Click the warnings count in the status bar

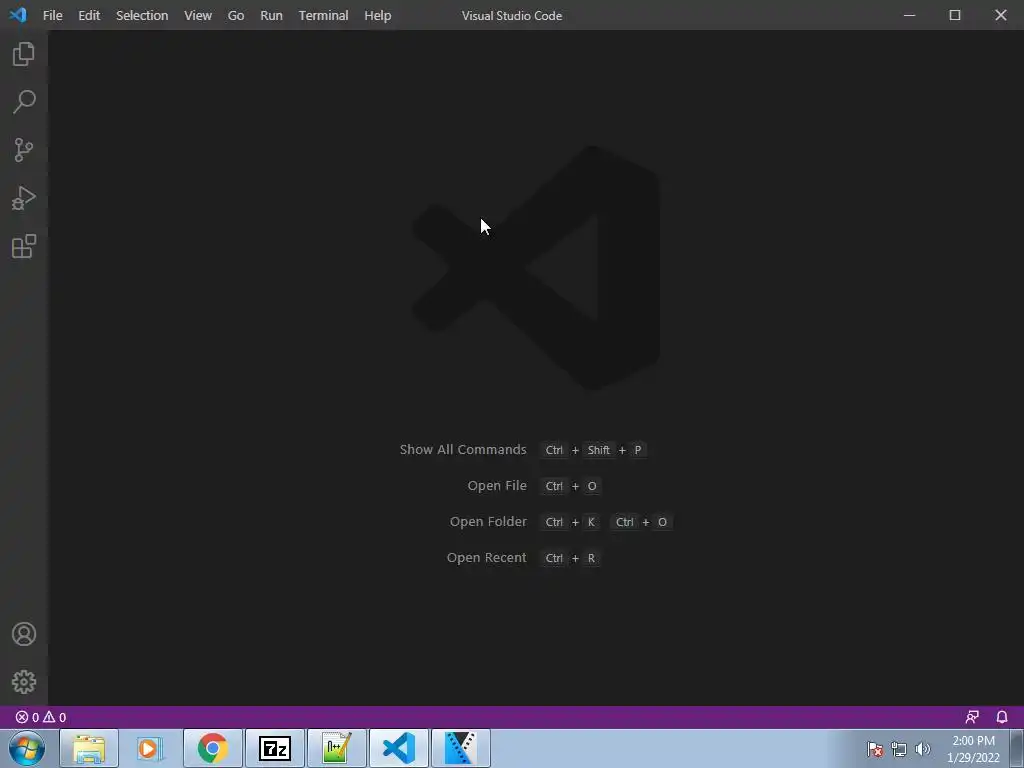pyautogui.click(x=55, y=717)
